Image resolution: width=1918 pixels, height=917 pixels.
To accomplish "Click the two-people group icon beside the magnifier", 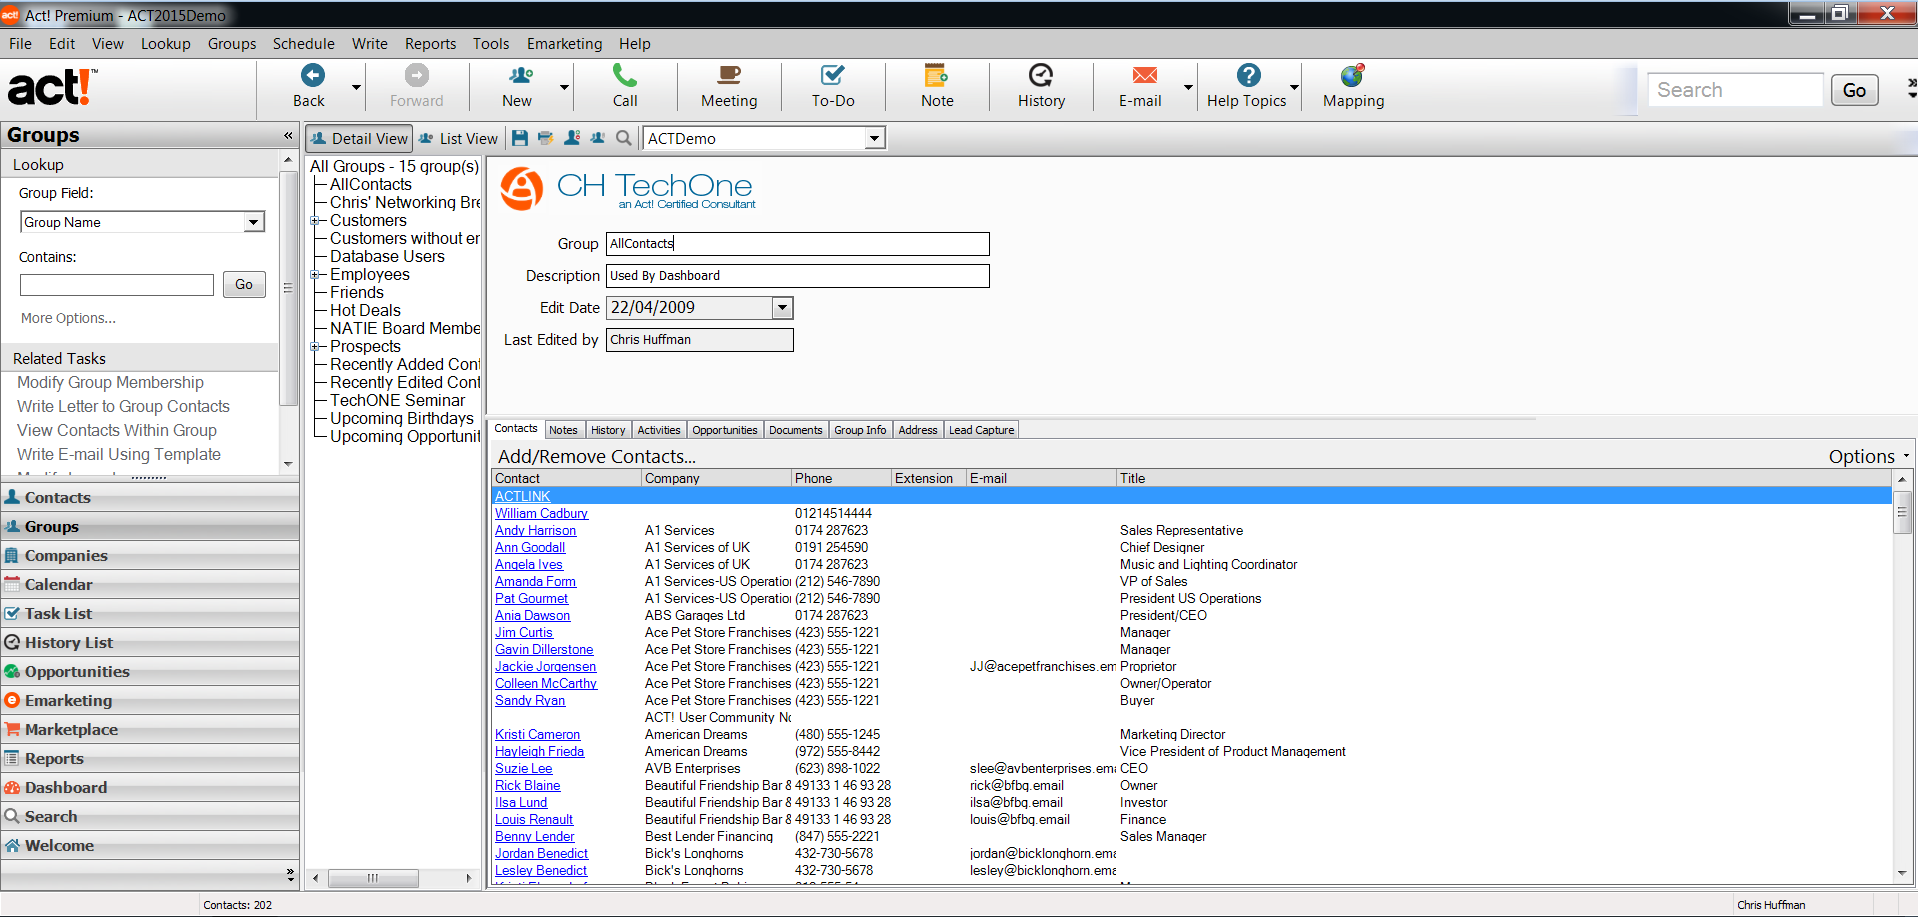I will (x=598, y=138).
